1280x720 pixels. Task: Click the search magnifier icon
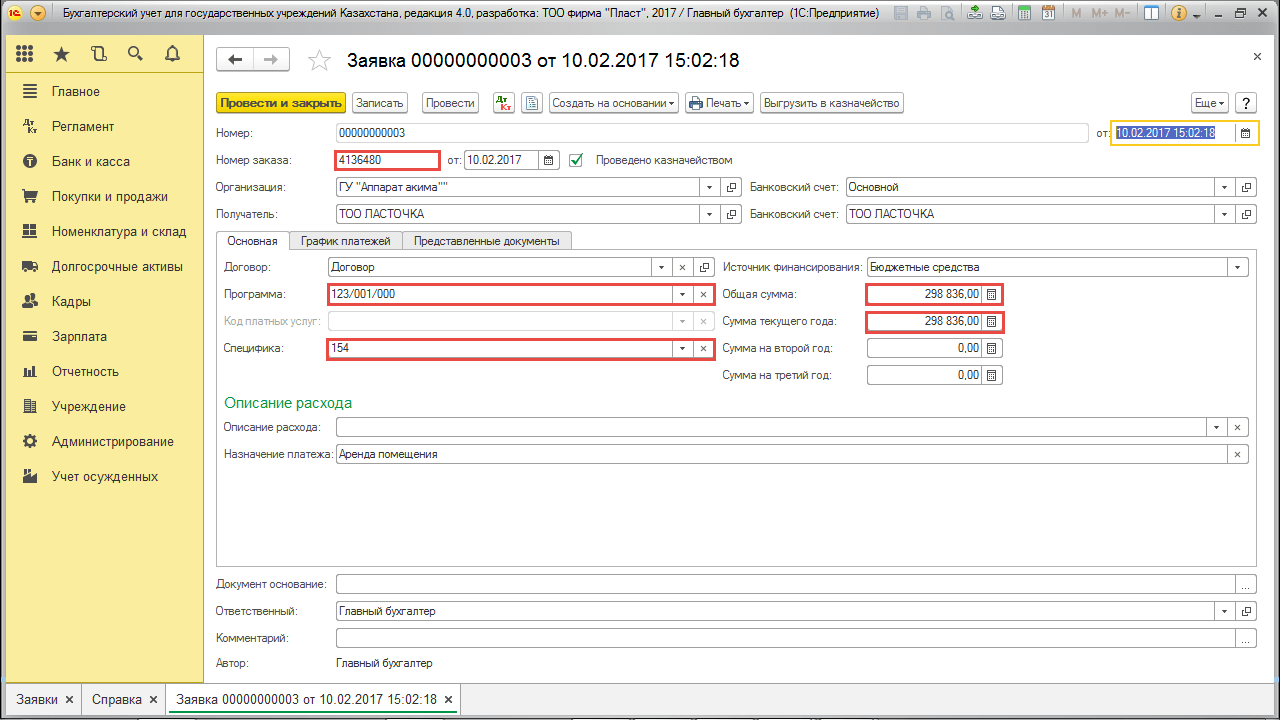tap(135, 54)
